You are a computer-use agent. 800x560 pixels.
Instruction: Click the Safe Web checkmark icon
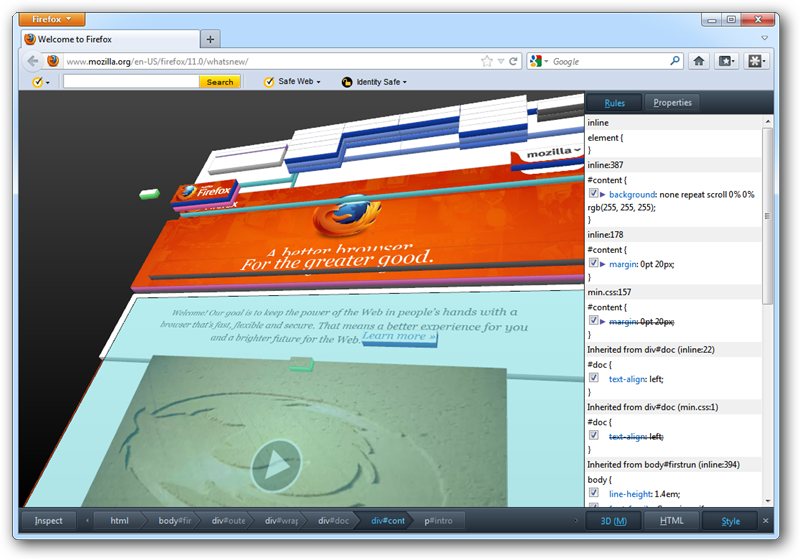[x=269, y=82]
